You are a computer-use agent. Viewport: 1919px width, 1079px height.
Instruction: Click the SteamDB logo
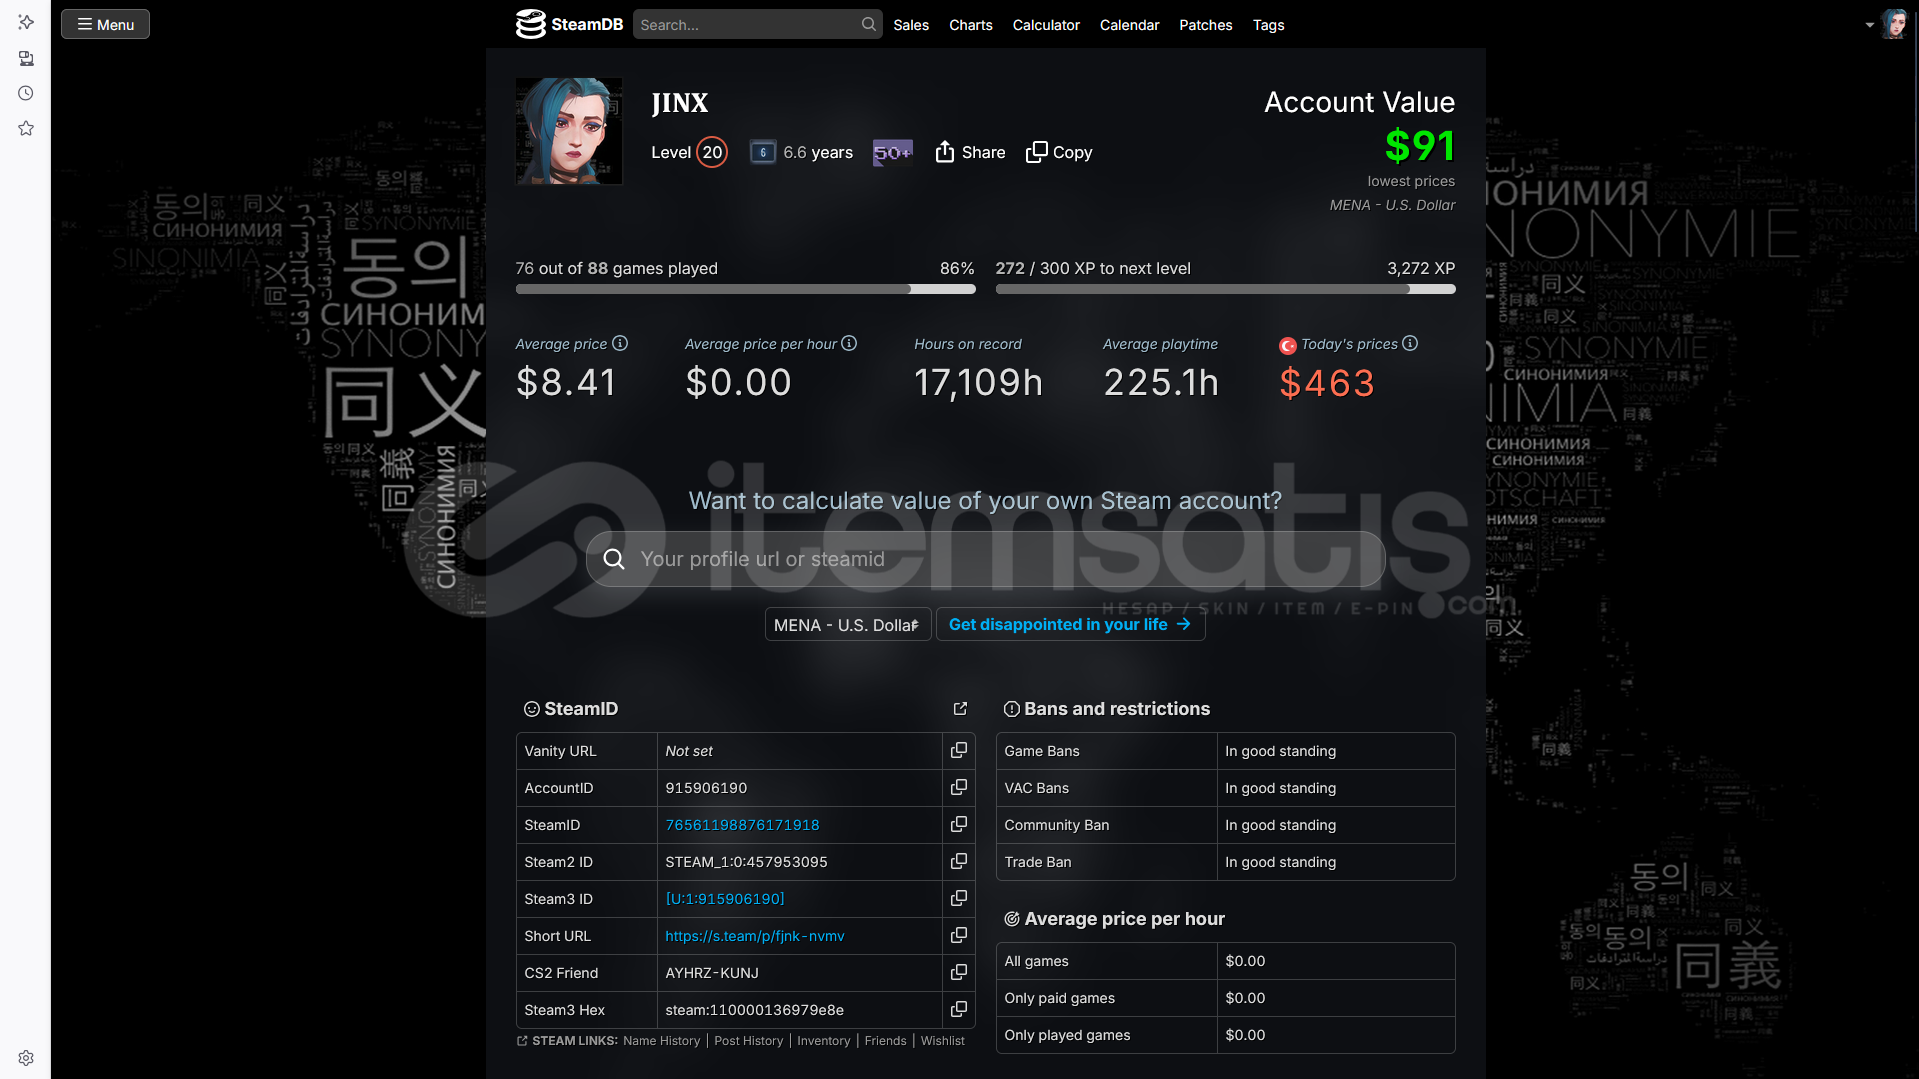tap(569, 24)
